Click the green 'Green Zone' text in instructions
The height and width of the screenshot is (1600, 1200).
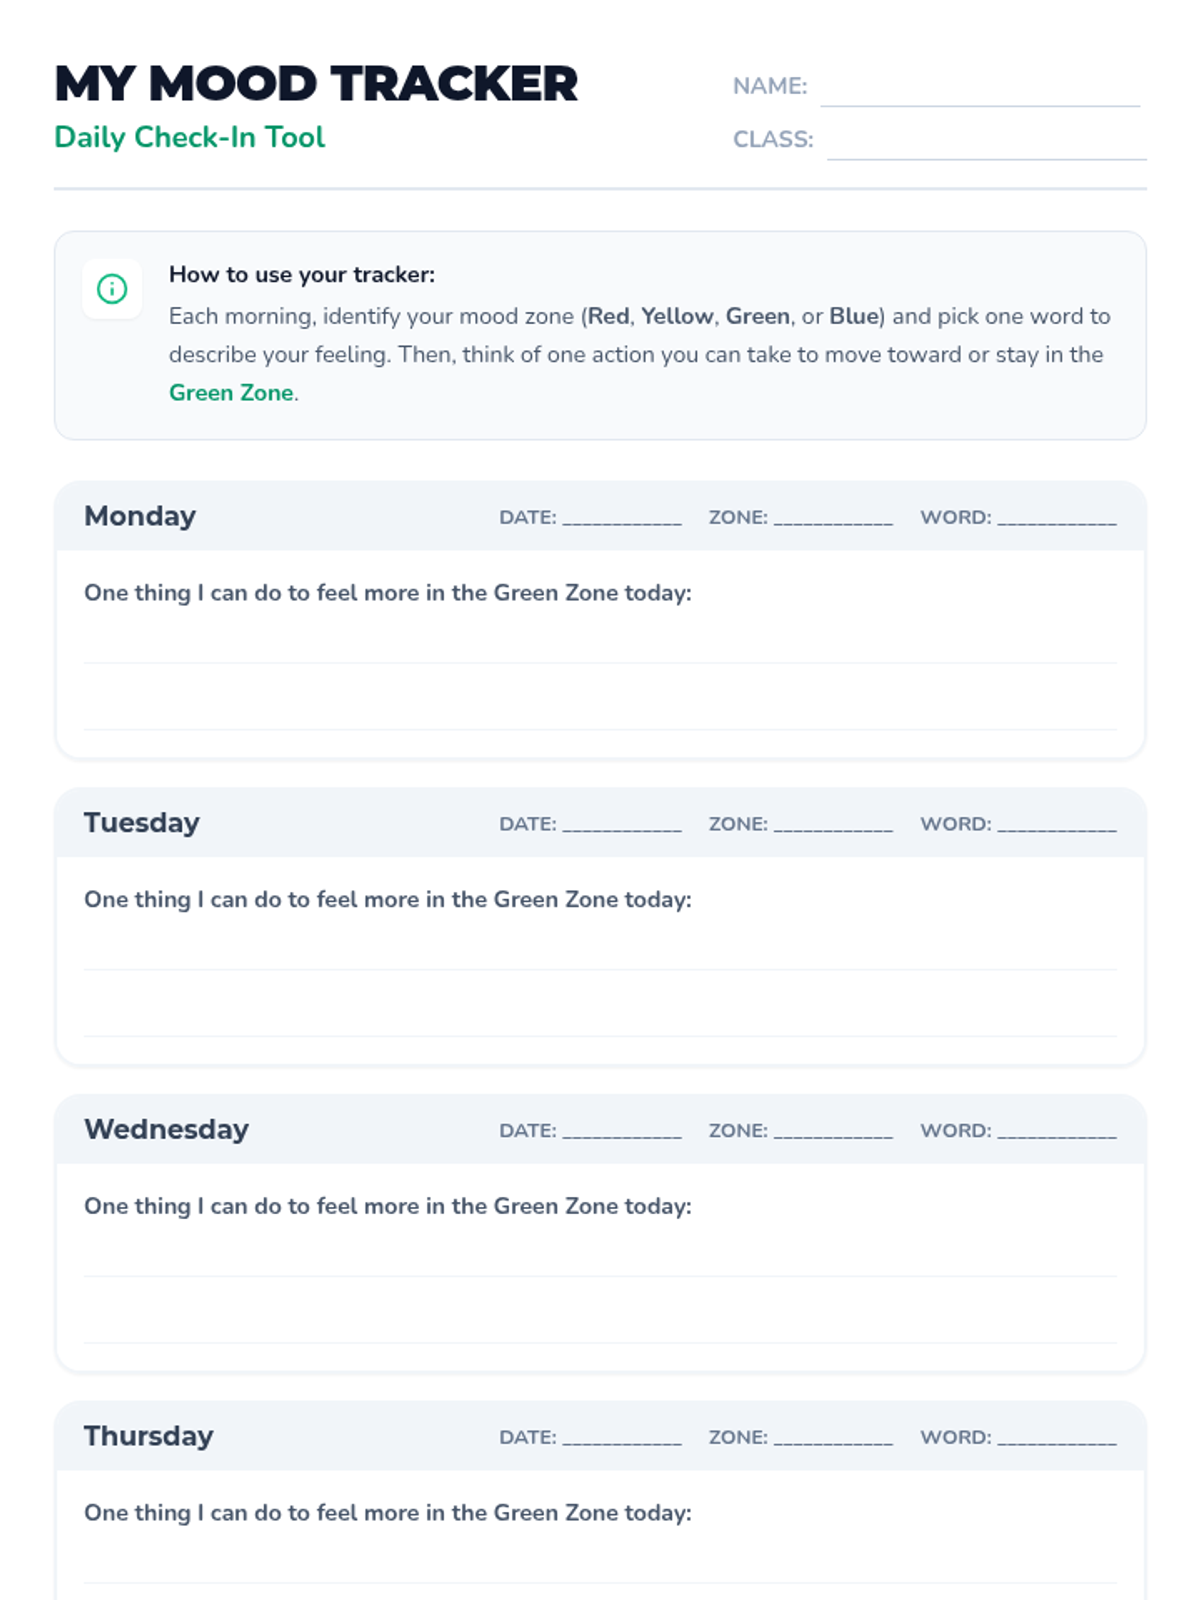pyautogui.click(x=231, y=393)
